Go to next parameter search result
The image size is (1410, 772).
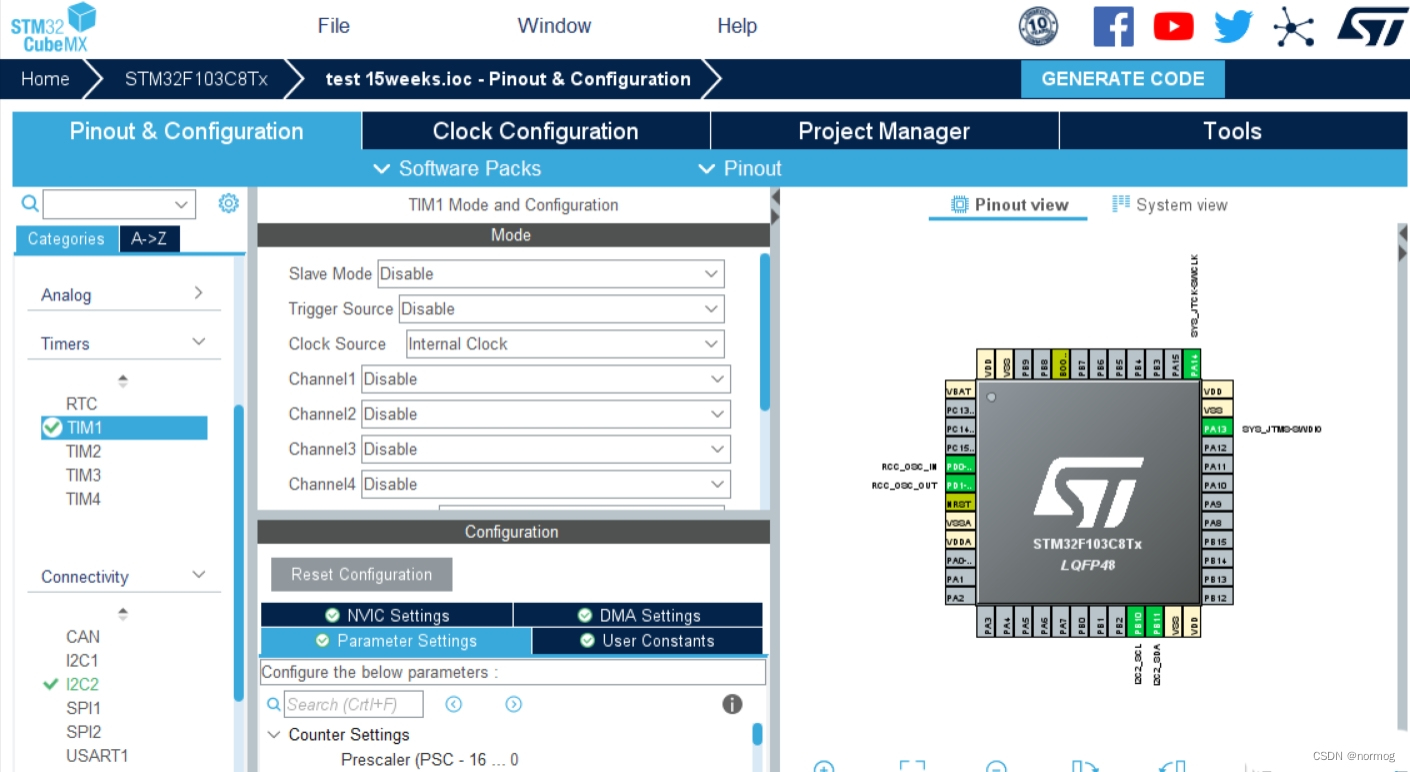pos(514,705)
